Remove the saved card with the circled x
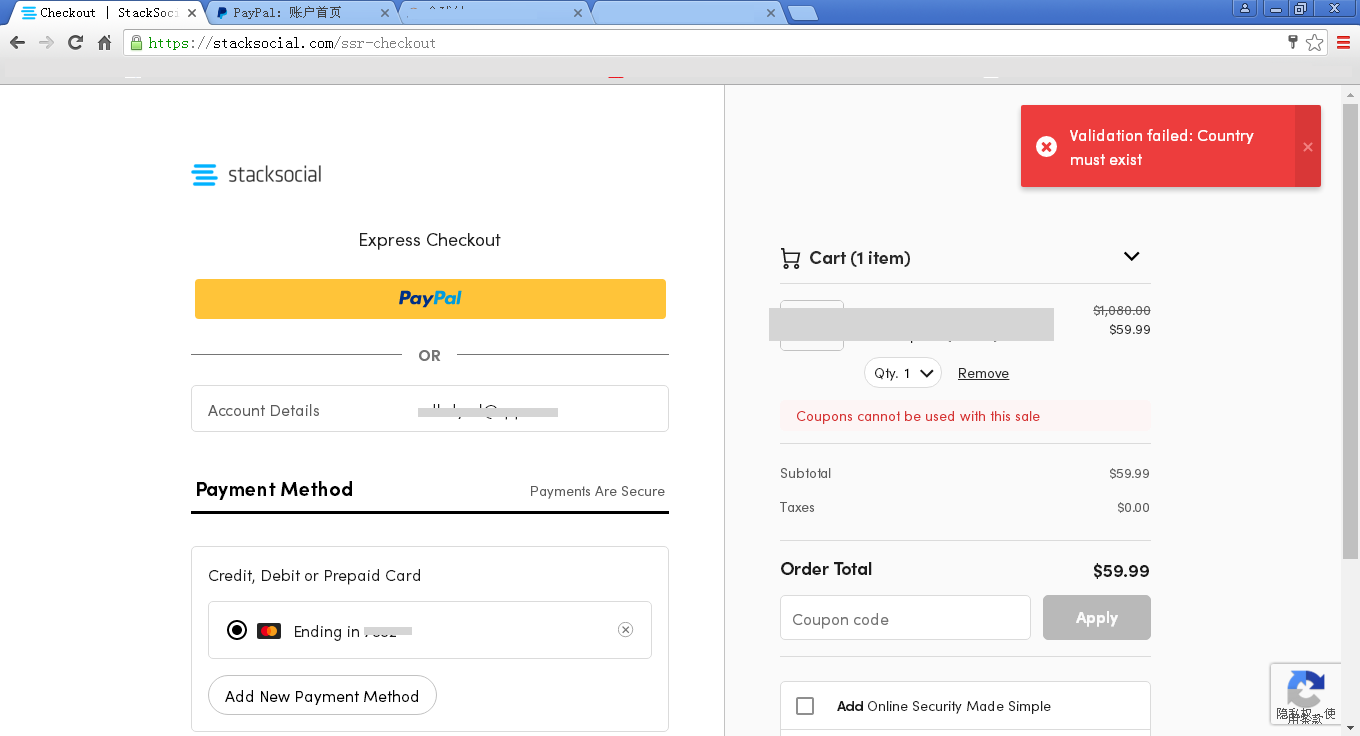Image resolution: width=1360 pixels, height=736 pixels. [x=626, y=629]
